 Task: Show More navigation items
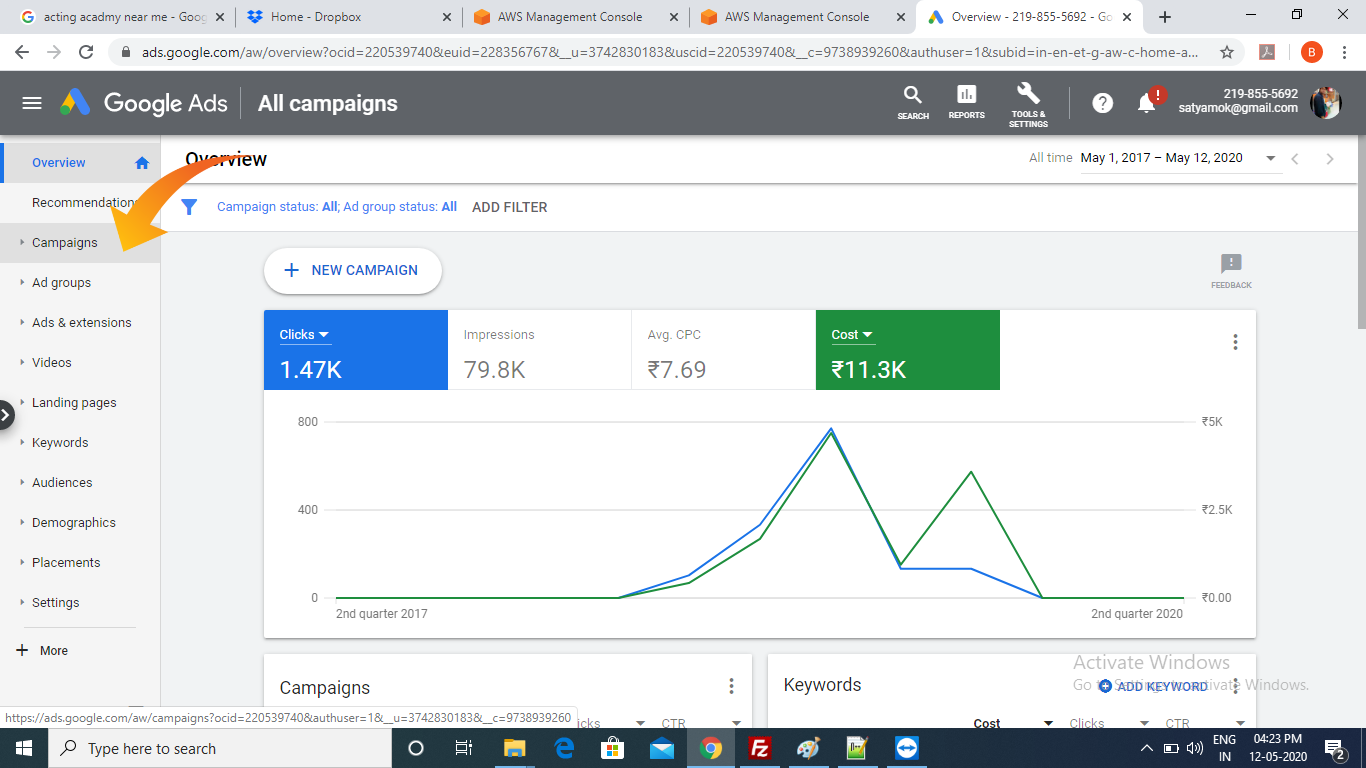(43, 650)
